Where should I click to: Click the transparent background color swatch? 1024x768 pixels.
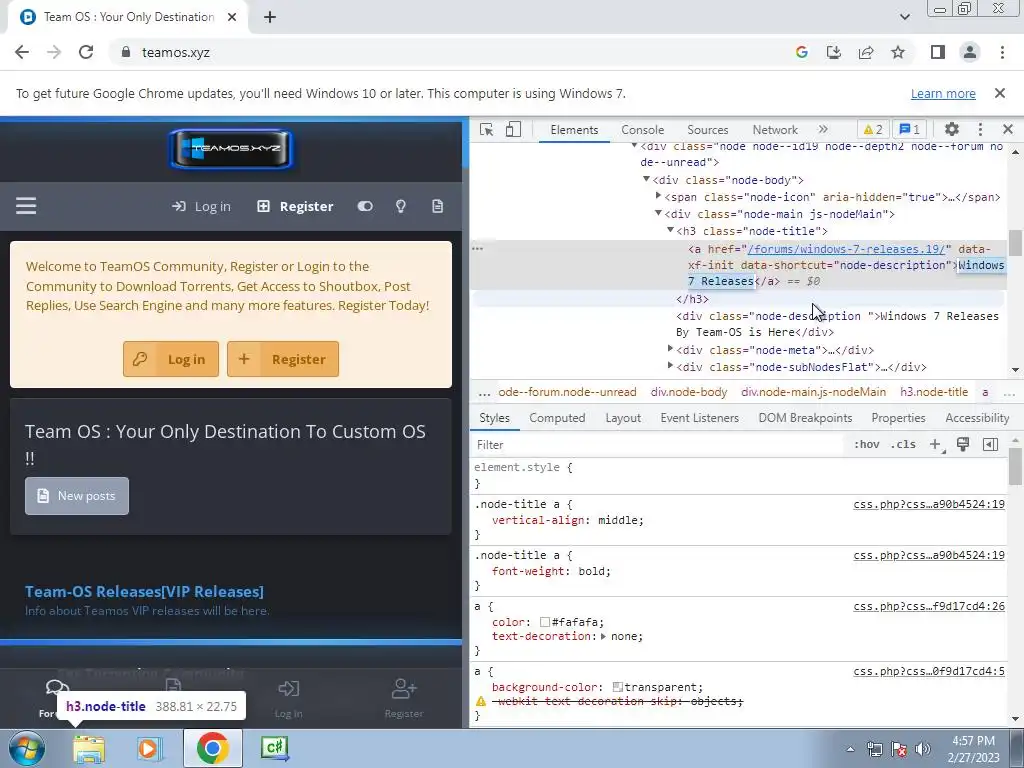617,687
